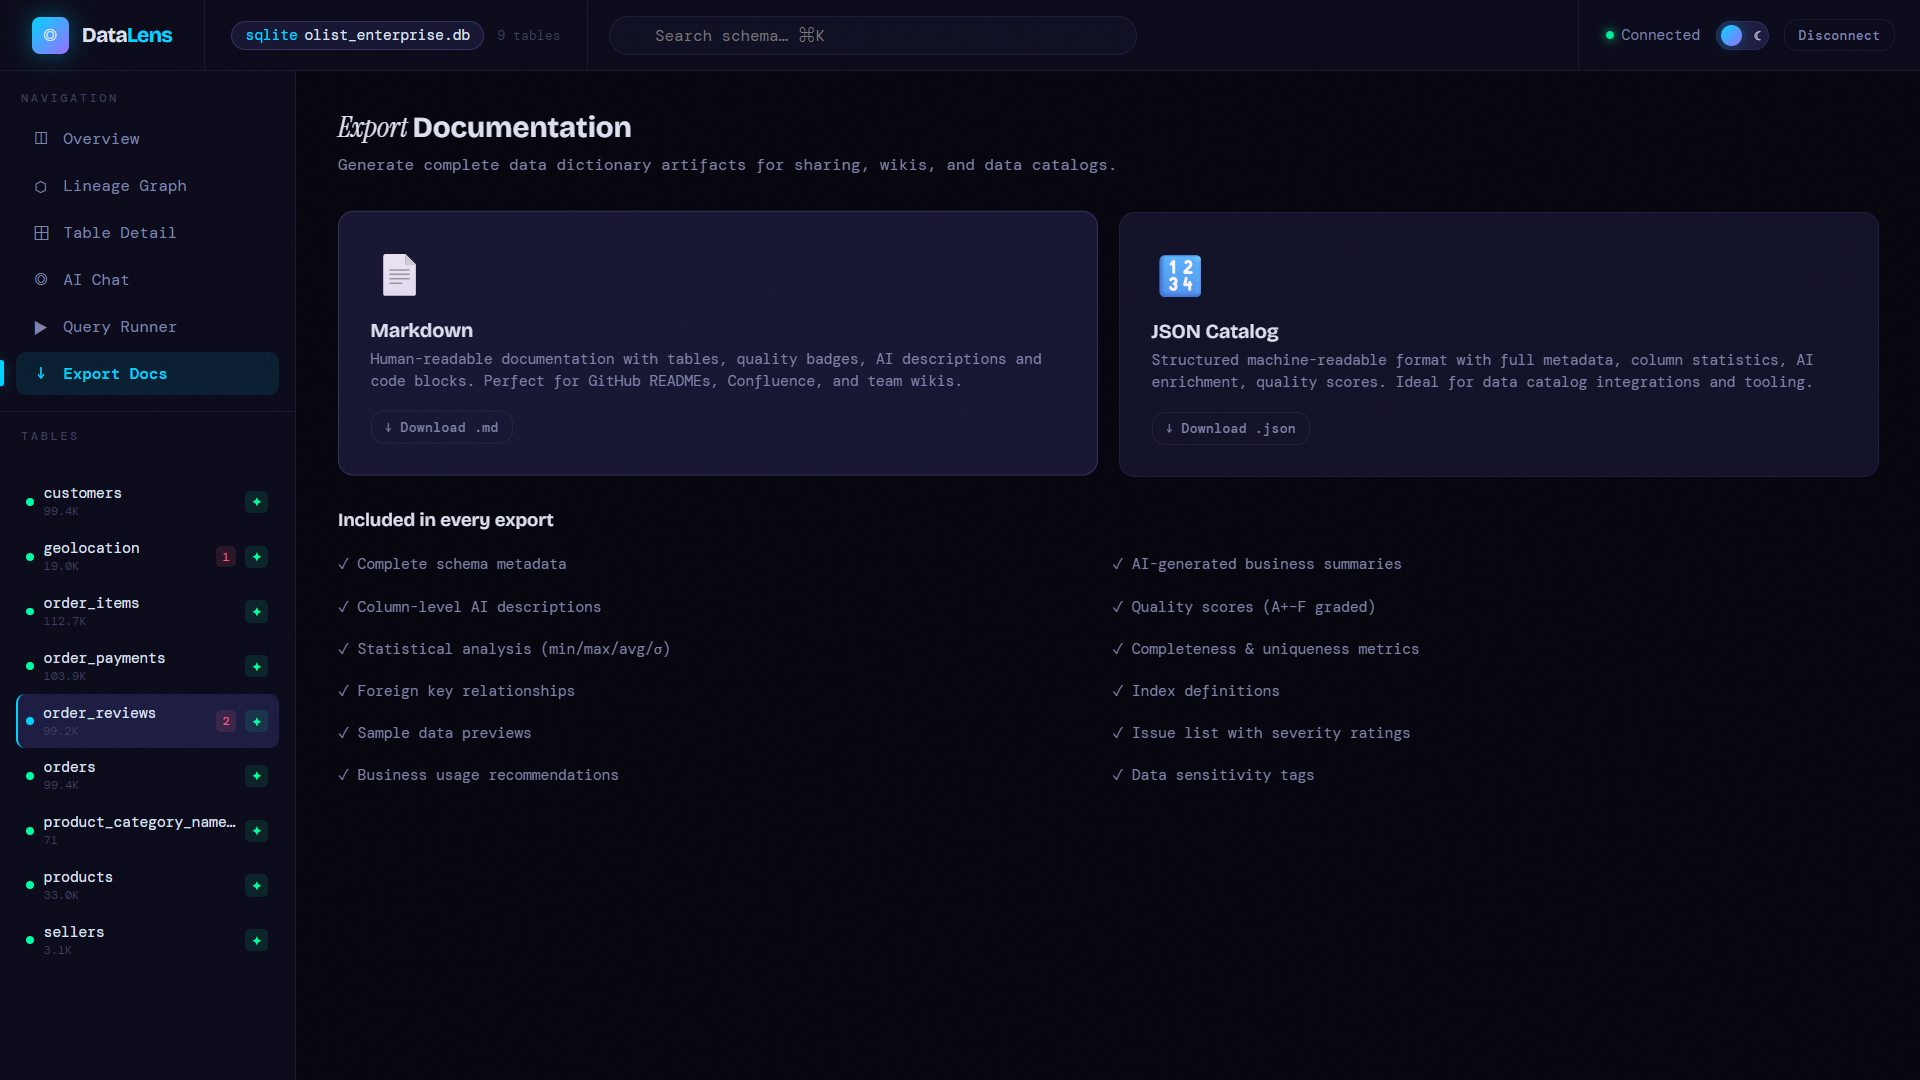Select the Export Docs nav item
This screenshot has height=1080, width=1920.
coord(147,374)
